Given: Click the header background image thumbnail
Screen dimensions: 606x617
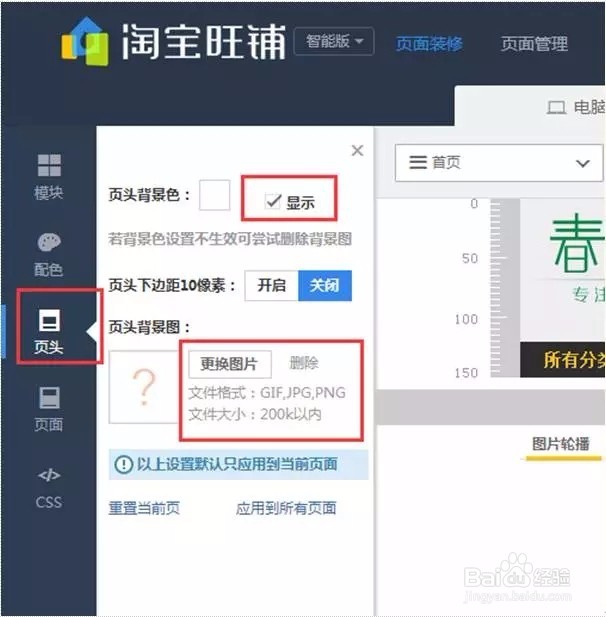Looking at the screenshot, I should click(x=144, y=387).
